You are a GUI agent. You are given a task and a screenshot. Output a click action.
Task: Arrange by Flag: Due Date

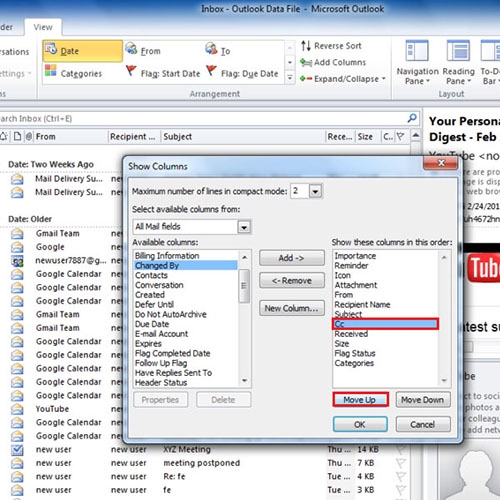click(242, 73)
